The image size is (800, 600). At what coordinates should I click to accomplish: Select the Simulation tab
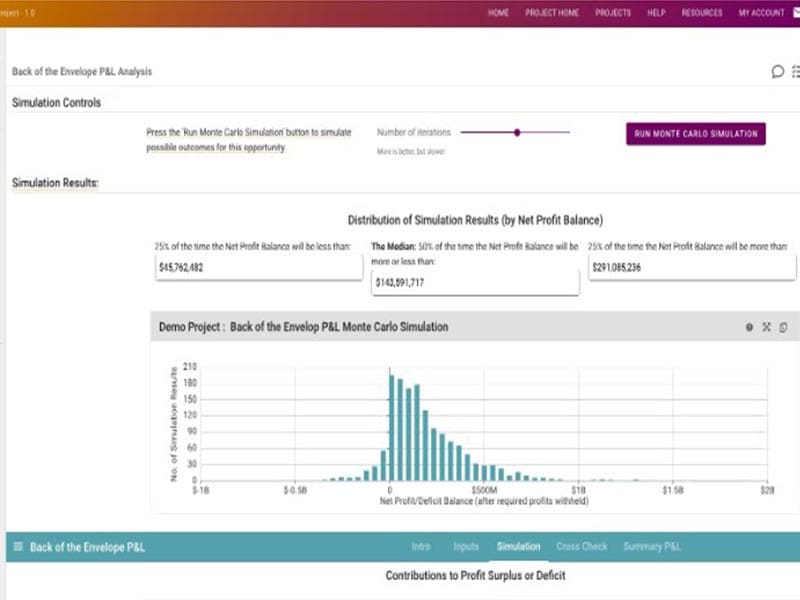pos(518,546)
